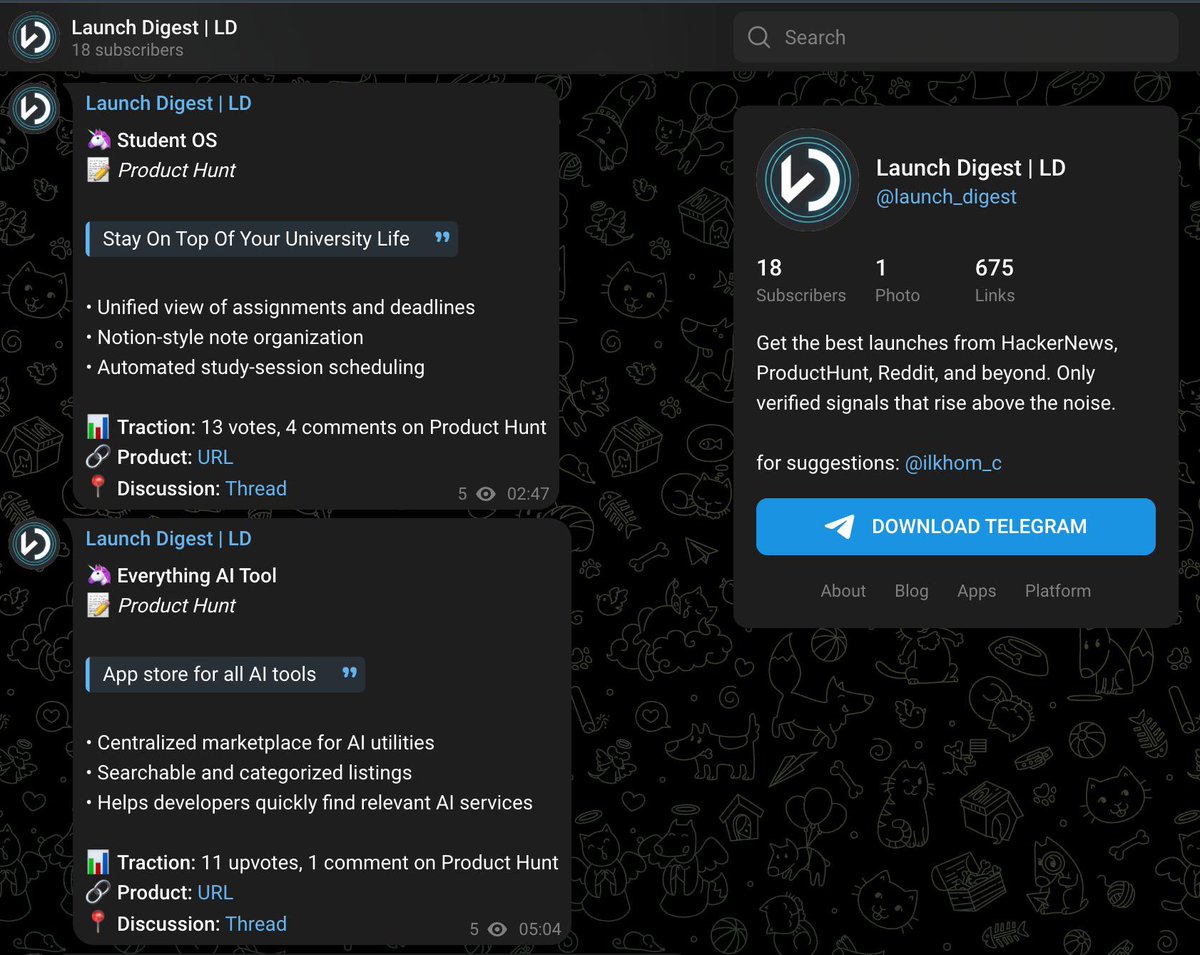Click the red pin emoji in Student OS post
Image resolution: width=1200 pixels, height=955 pixels.
tap(98, 488)
